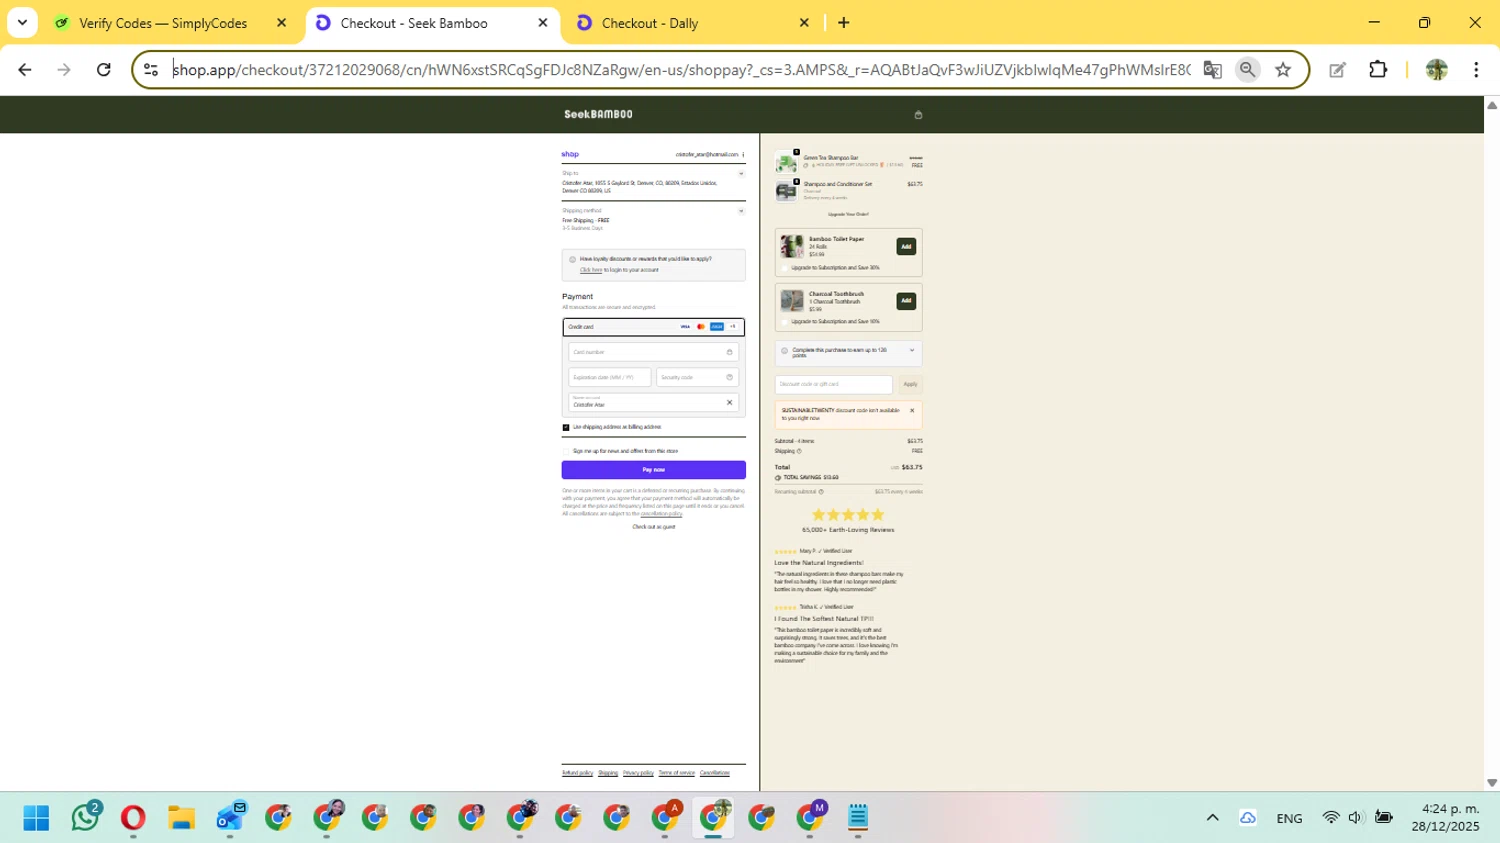This screenshot has width=1500, height=843.
Task: Click the translate page icon
Action: [1212, 69]
